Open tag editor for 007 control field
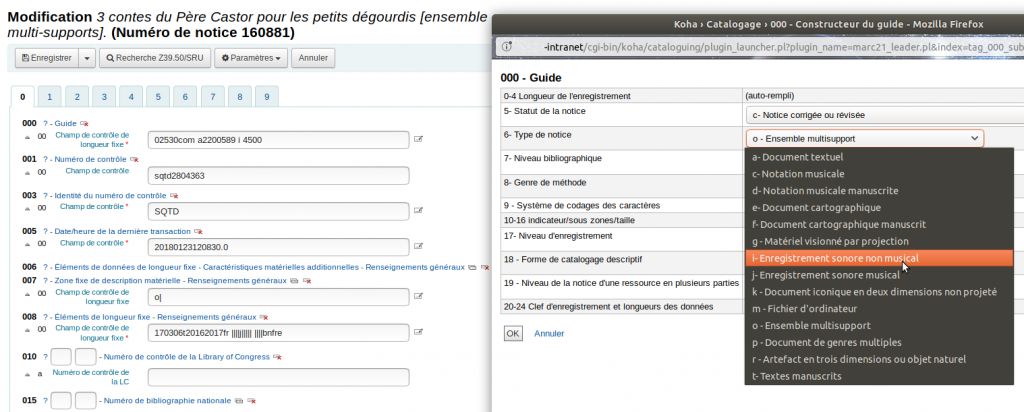The width and height of the screenshot is (1024, 412). point(419,296)
